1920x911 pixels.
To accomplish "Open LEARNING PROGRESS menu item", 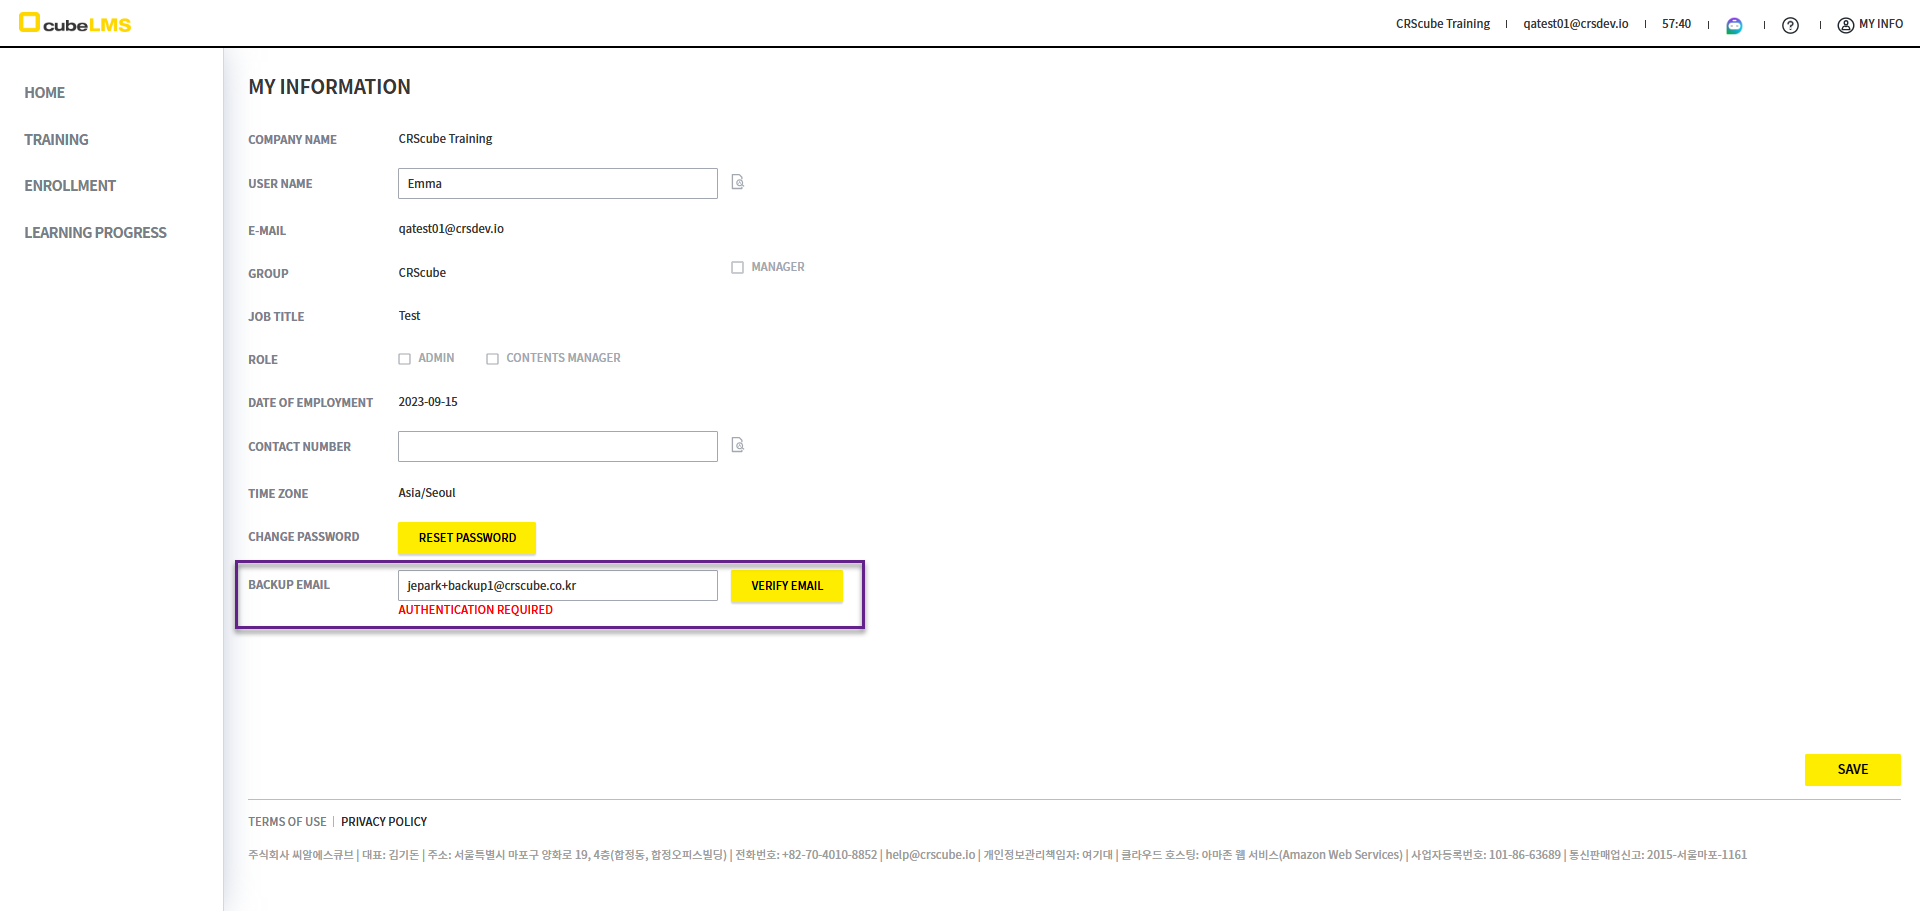I will tap(96, 233).
